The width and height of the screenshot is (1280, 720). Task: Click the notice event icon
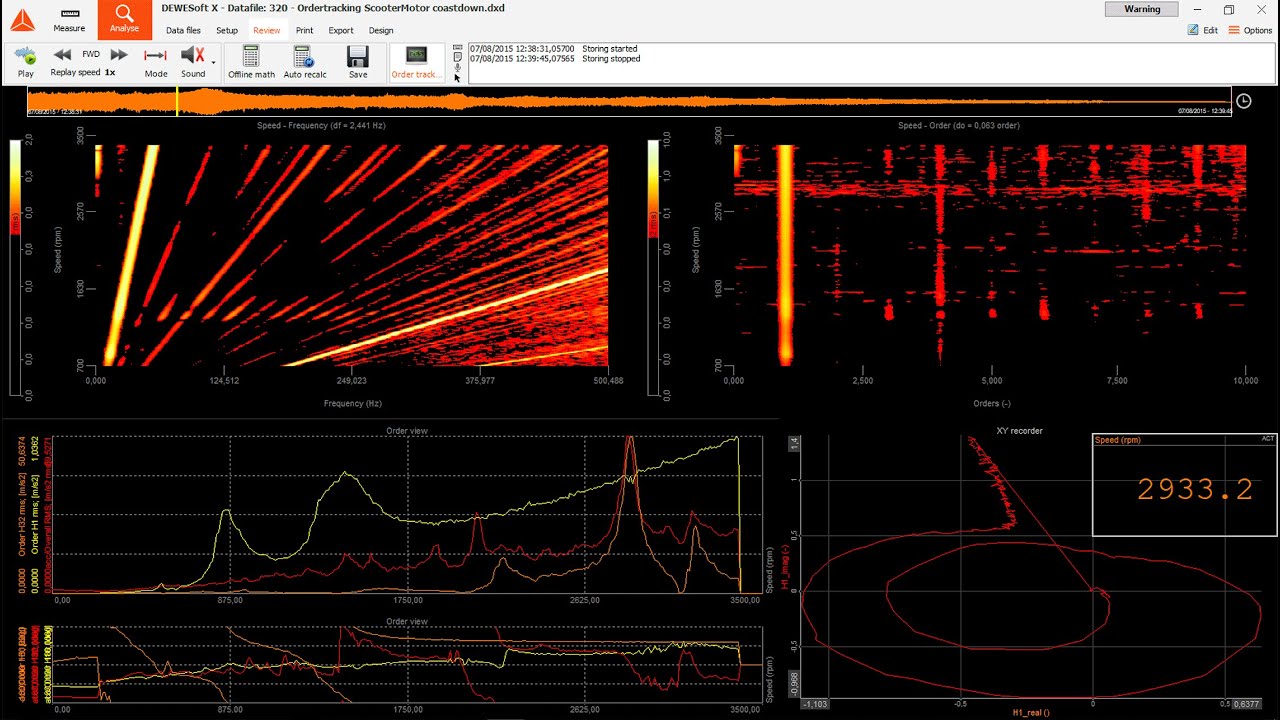pyautogui.click(x=458, y=57)
